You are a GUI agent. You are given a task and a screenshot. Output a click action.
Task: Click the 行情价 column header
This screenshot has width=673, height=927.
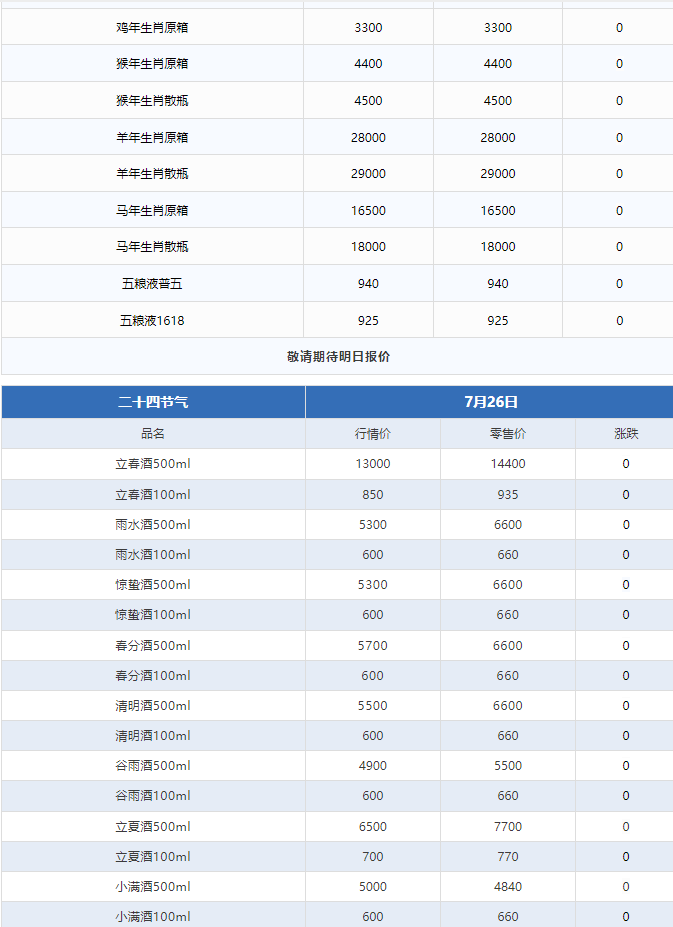click(x=373, y=433)
